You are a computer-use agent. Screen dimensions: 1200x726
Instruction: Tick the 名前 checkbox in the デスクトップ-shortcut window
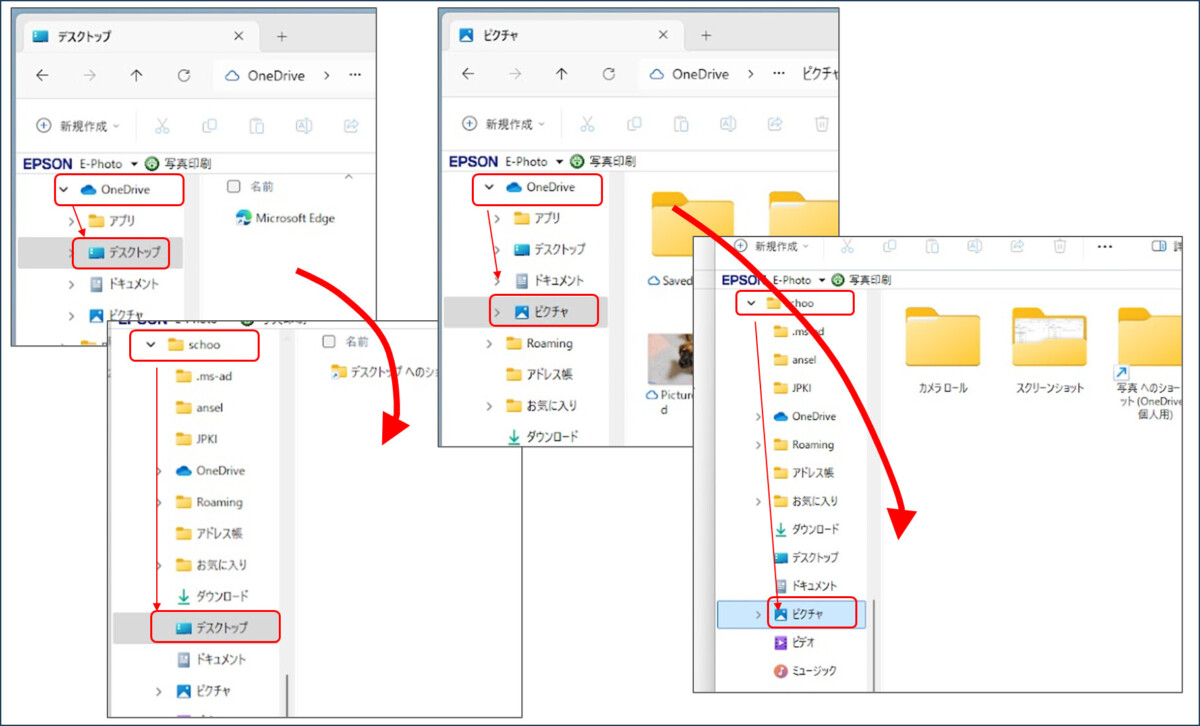(x=329, y=342)
